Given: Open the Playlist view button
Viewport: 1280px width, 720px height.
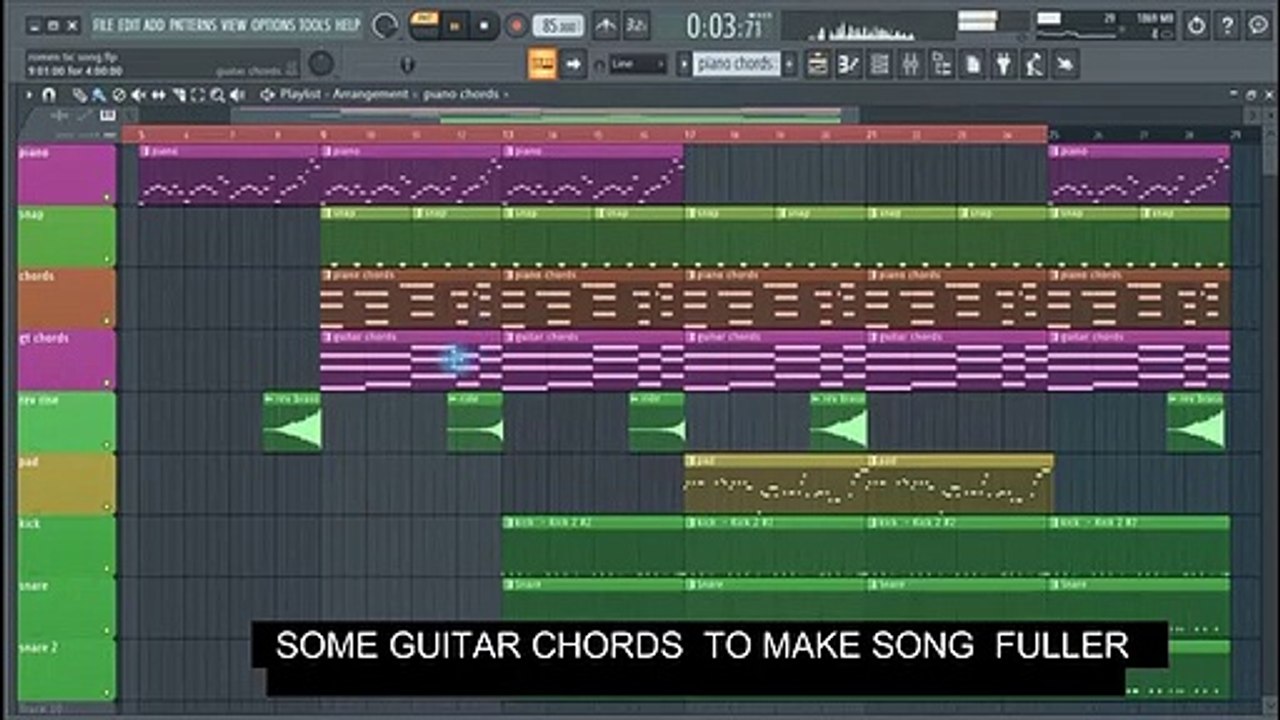Looking at the screenshot, I should (x=818, y=64).
